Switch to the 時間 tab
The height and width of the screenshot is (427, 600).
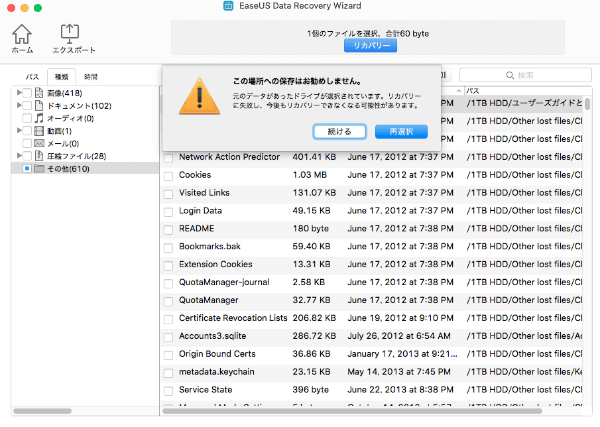point(91,77)
